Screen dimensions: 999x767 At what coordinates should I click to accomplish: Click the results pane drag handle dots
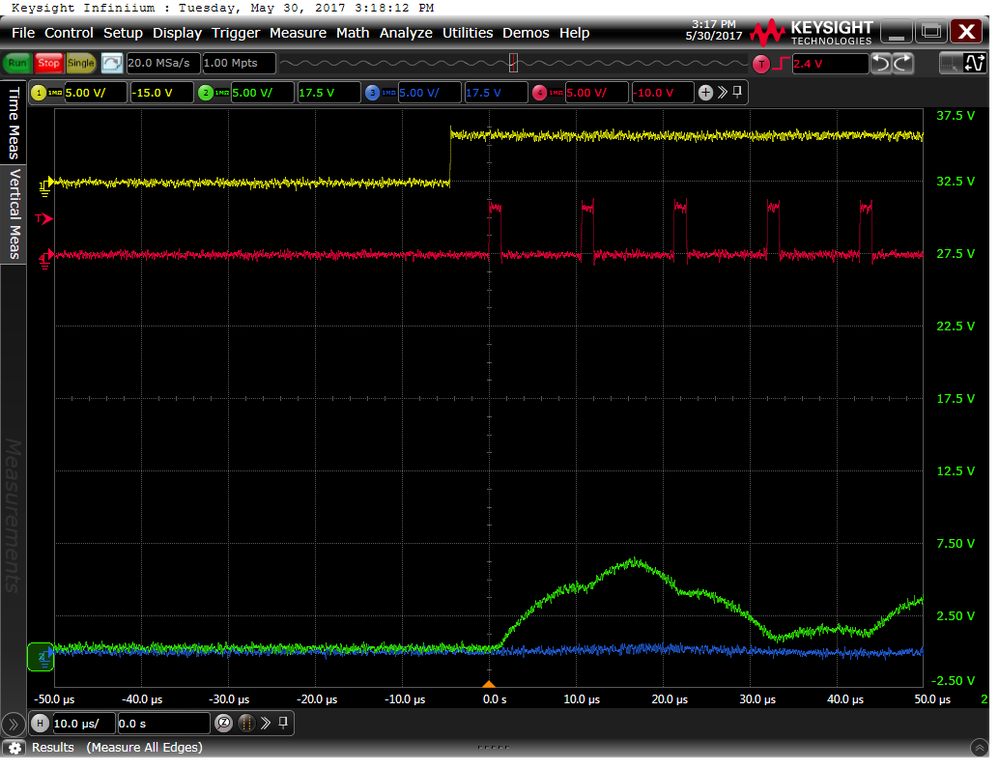pyautogui.click(x=493, y=747)
